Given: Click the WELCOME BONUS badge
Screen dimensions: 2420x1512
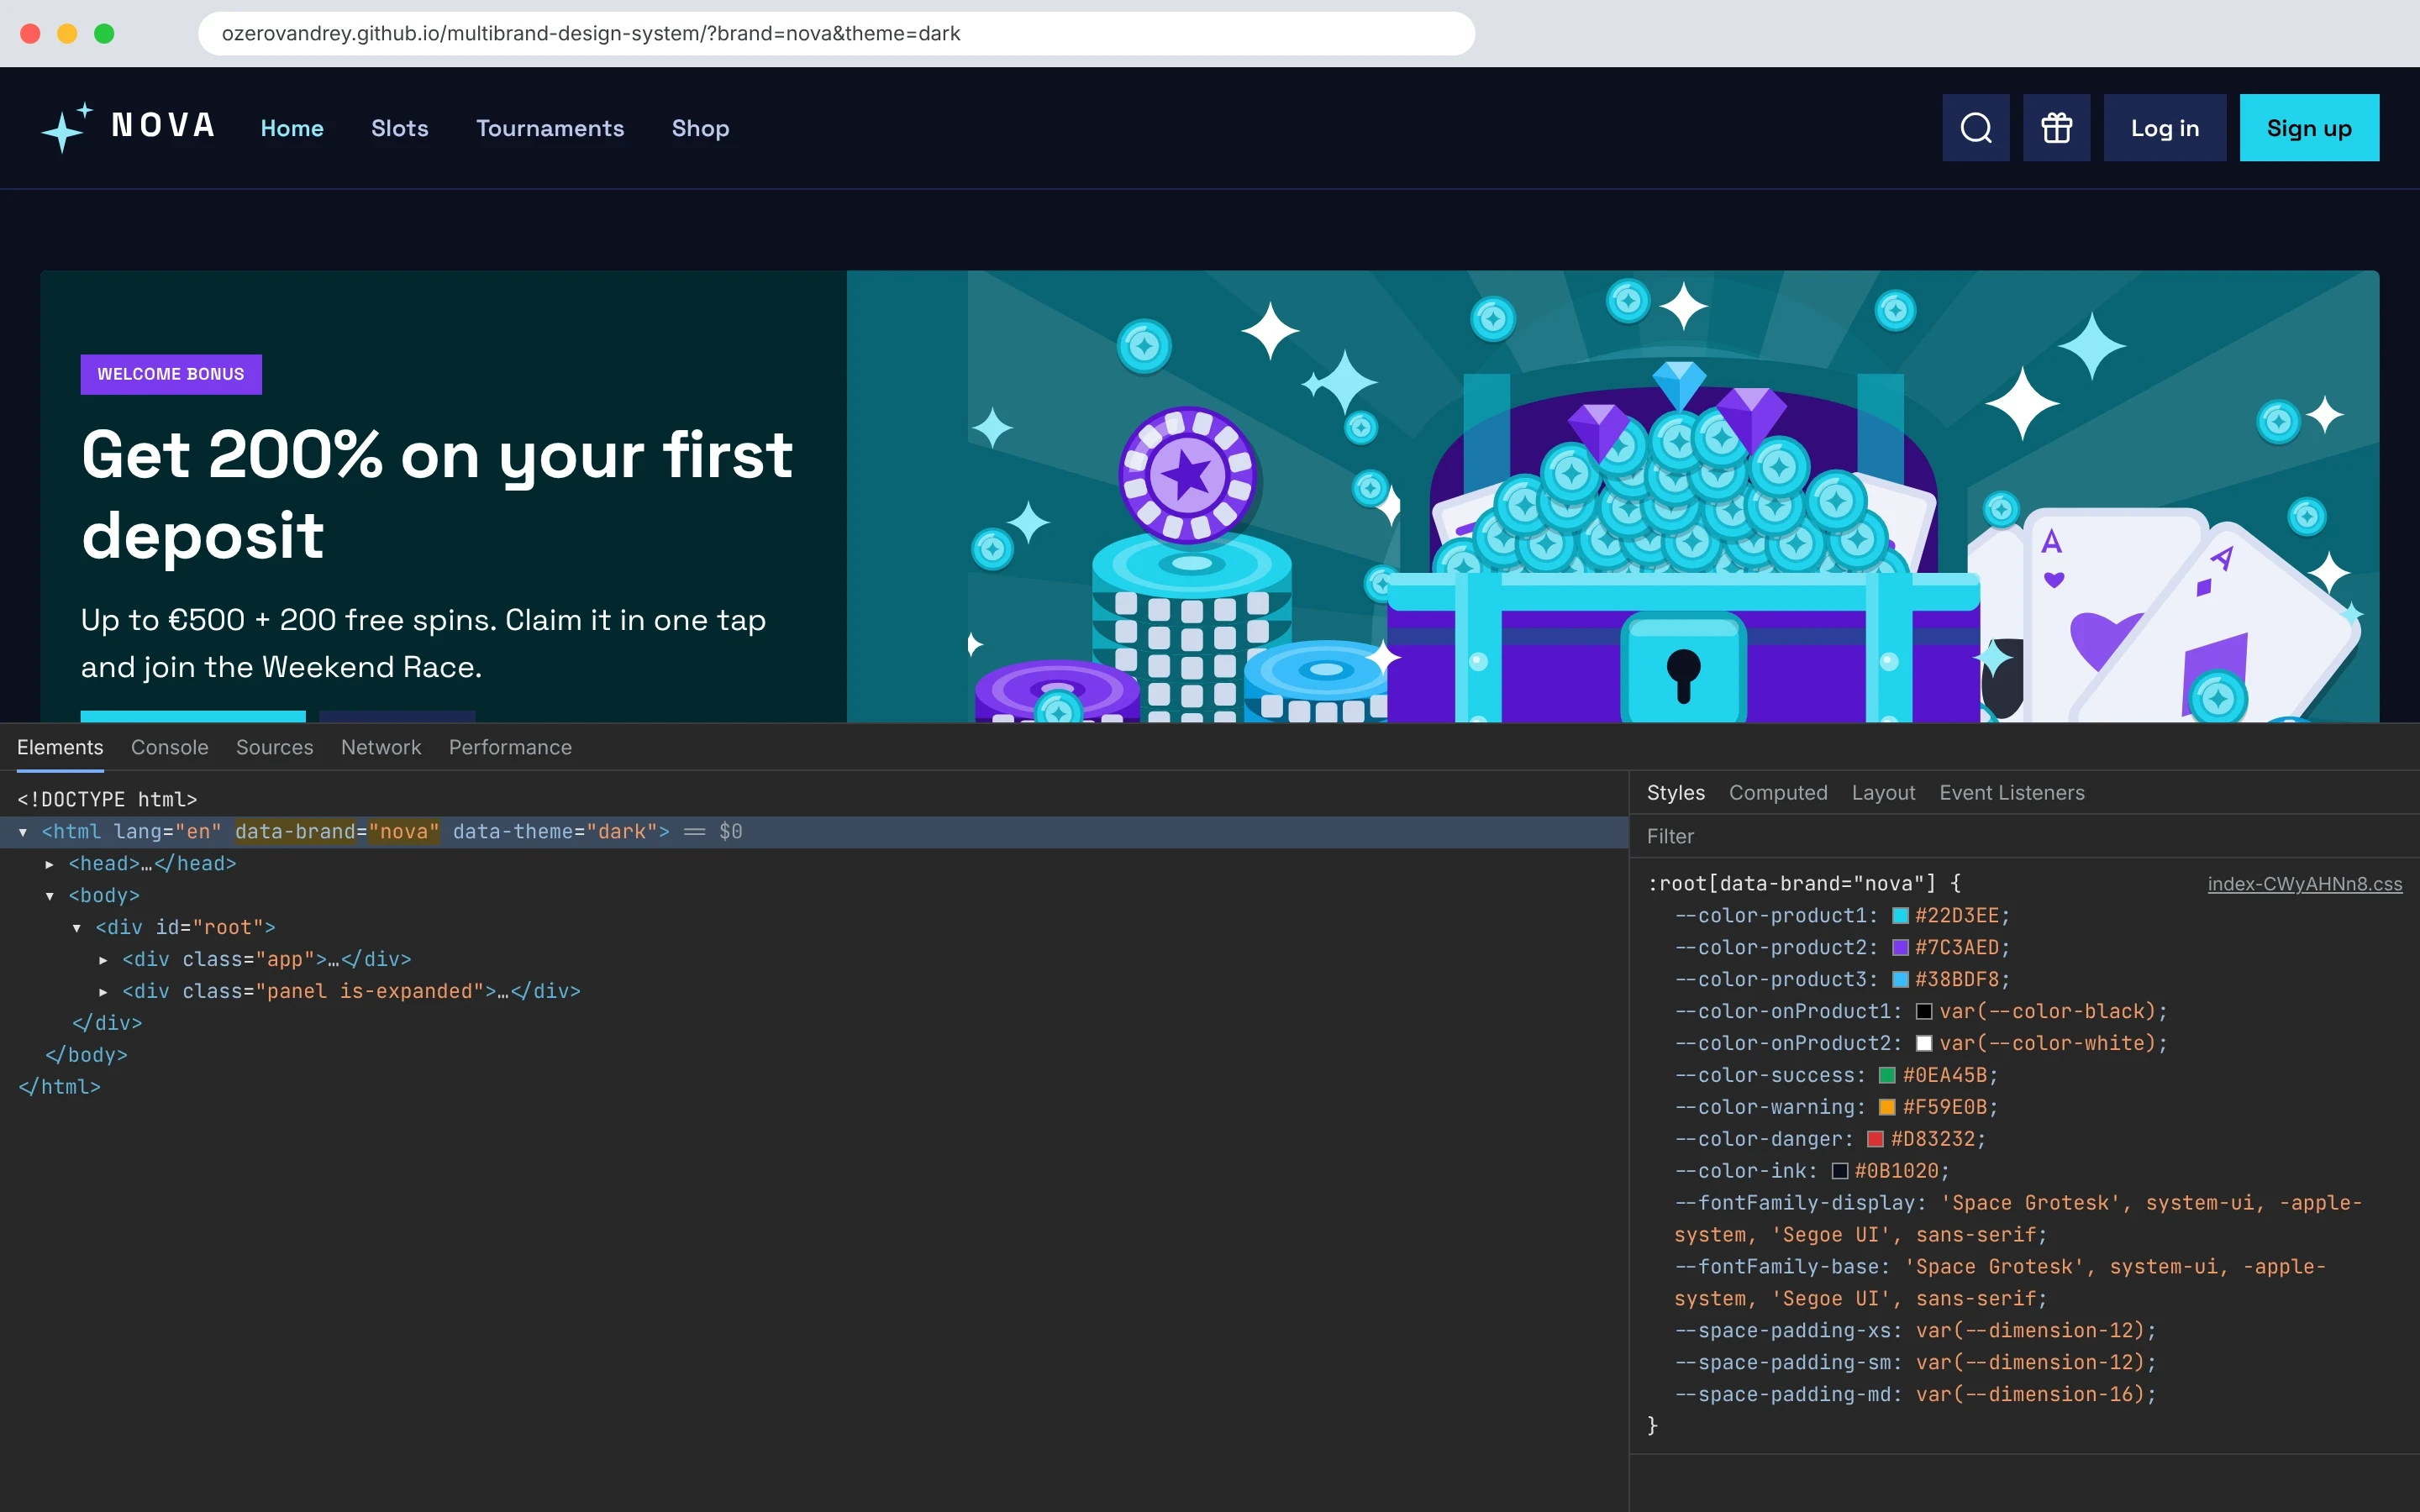Looking at the screenshot, I should [171, 374].
